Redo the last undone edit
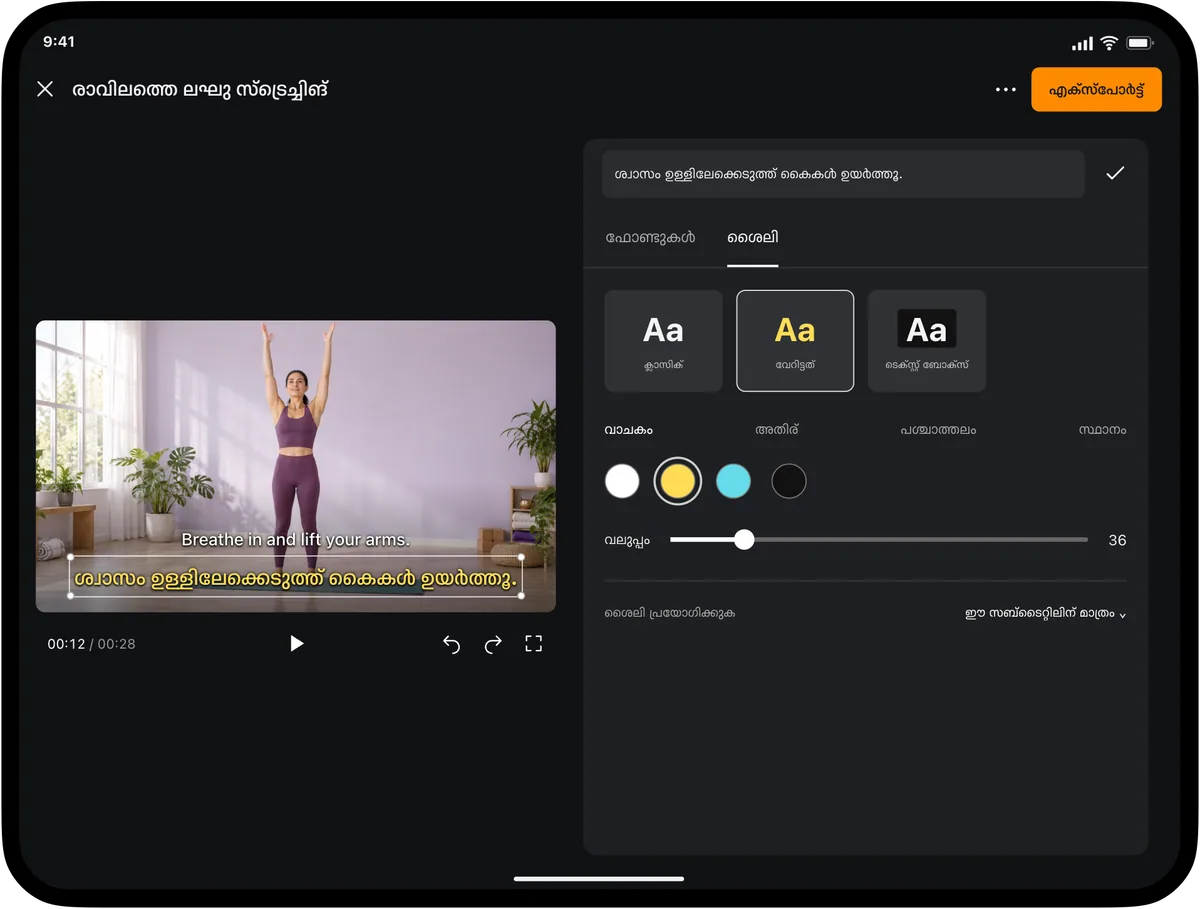 [493, 645]
